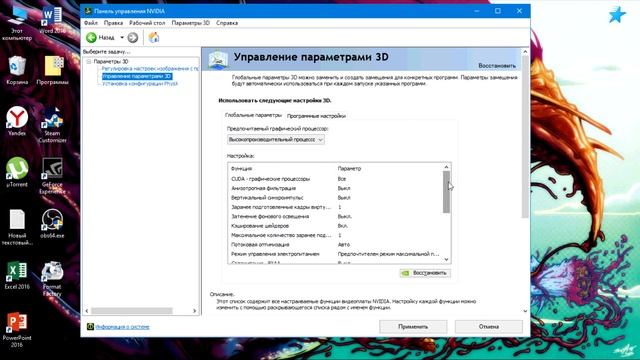
Task: Select Управление параметрами 3D tree item
Action: (137, 76)
